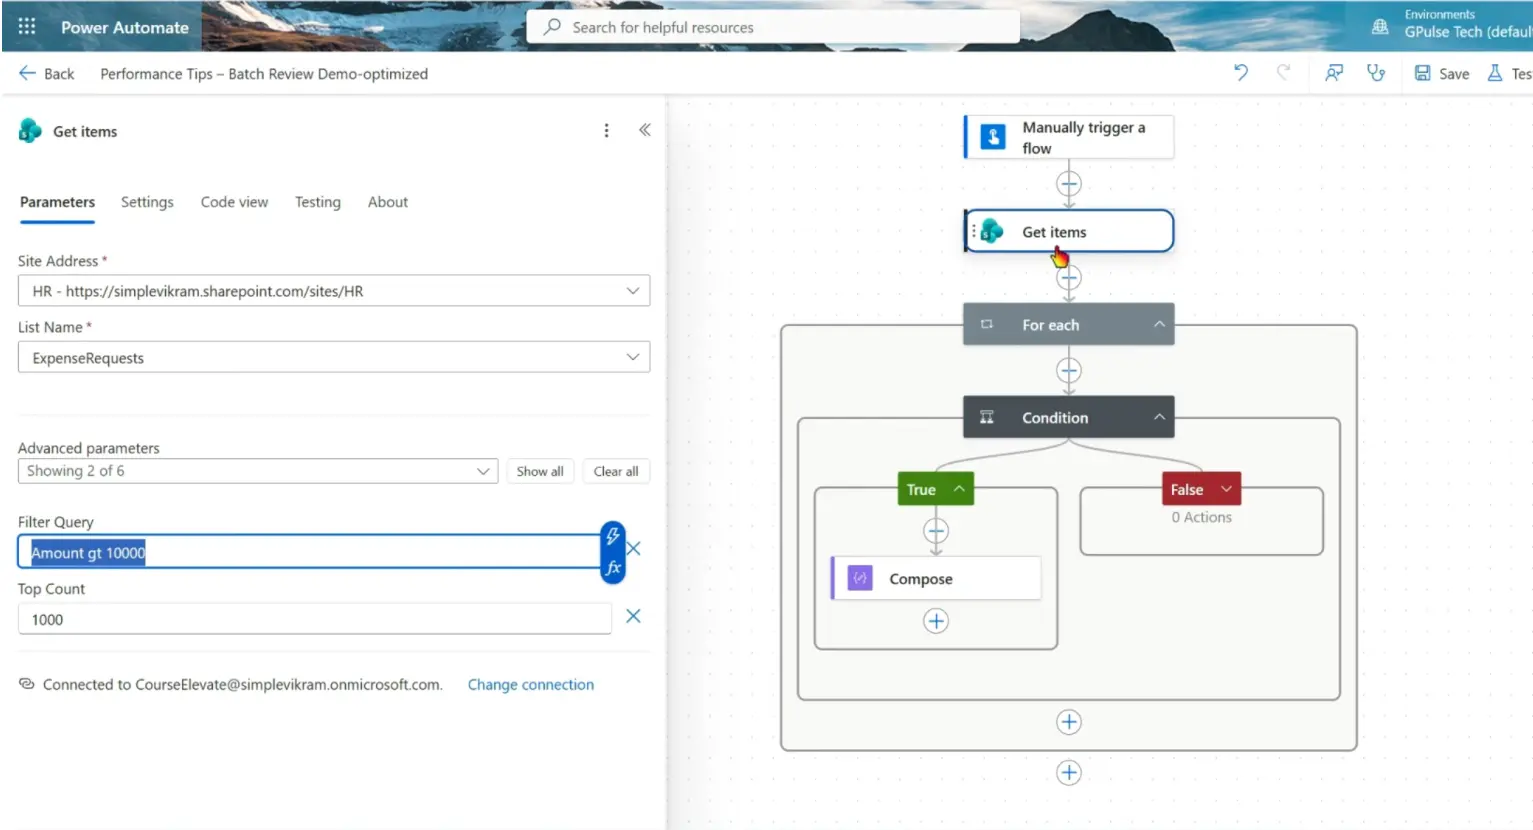Click the Redo icon in toolbar

1284,72
